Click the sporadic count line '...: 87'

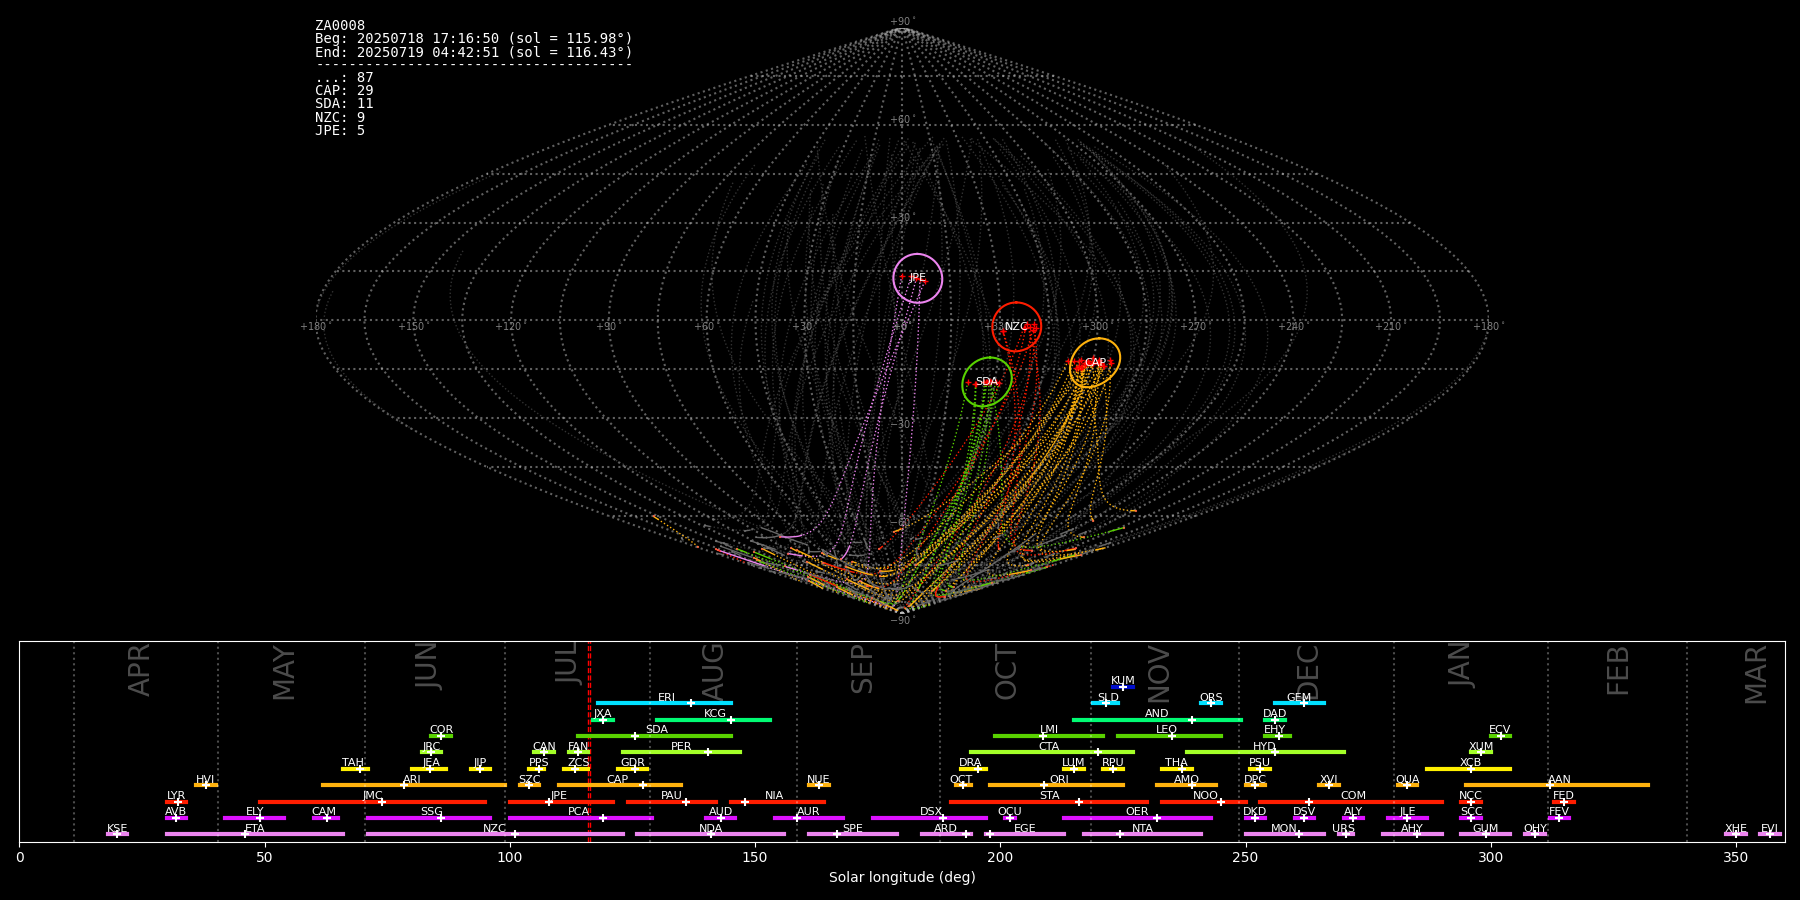tap(344, 78)
